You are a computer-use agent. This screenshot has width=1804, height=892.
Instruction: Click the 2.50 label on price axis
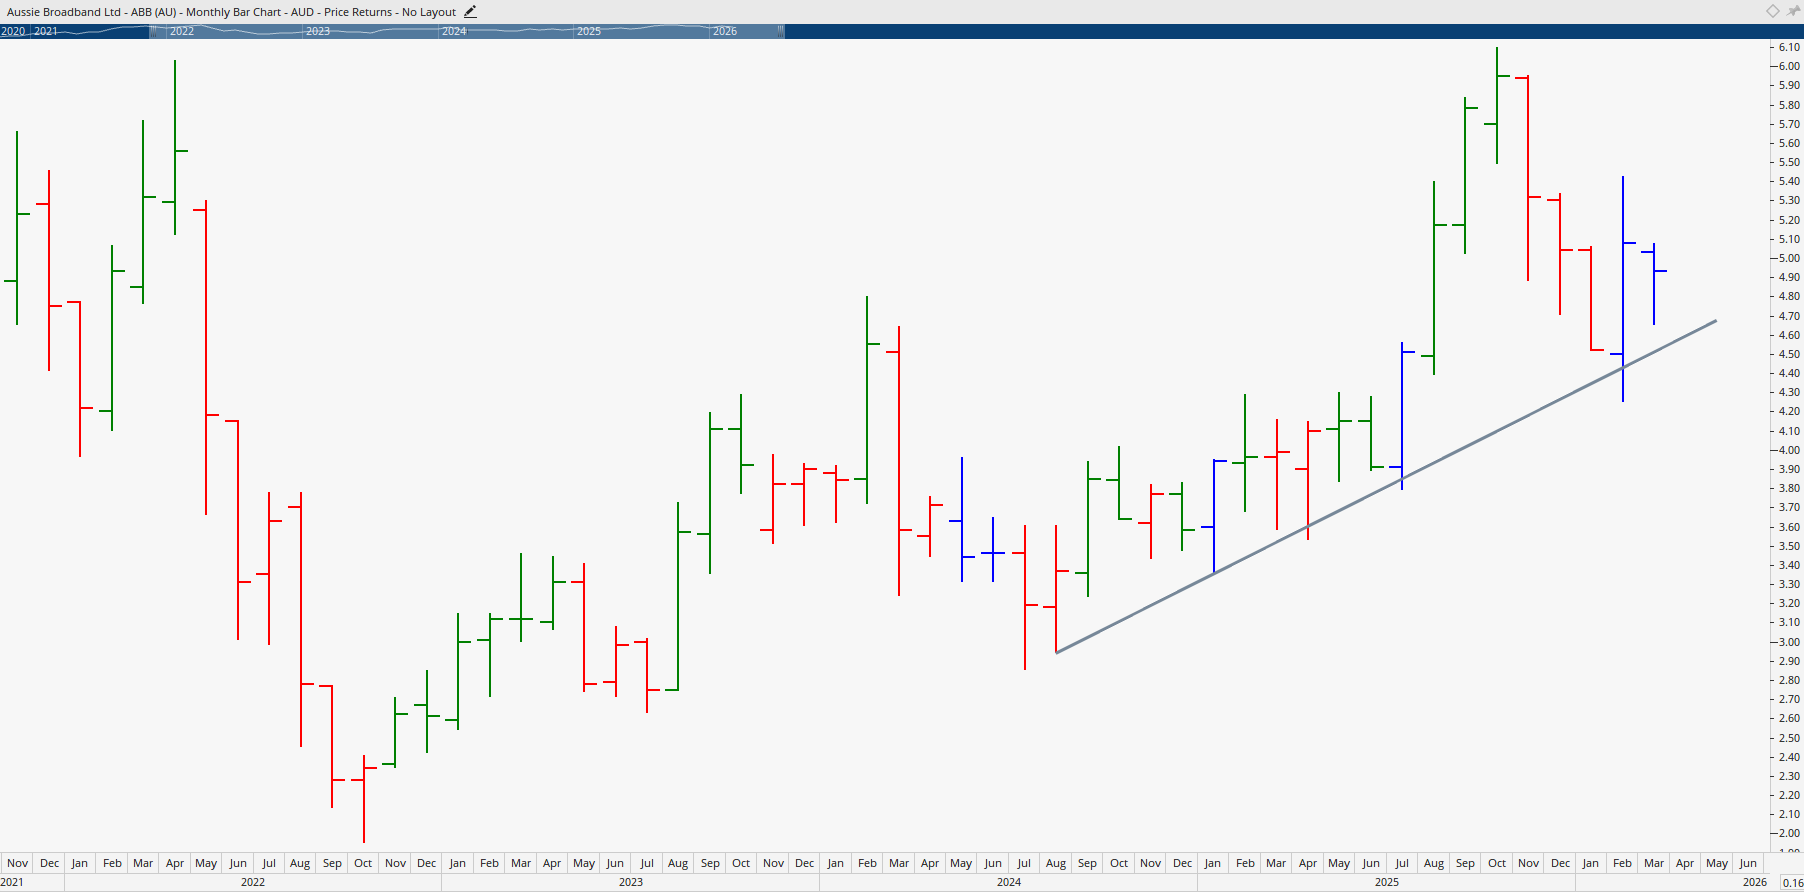1789,738
